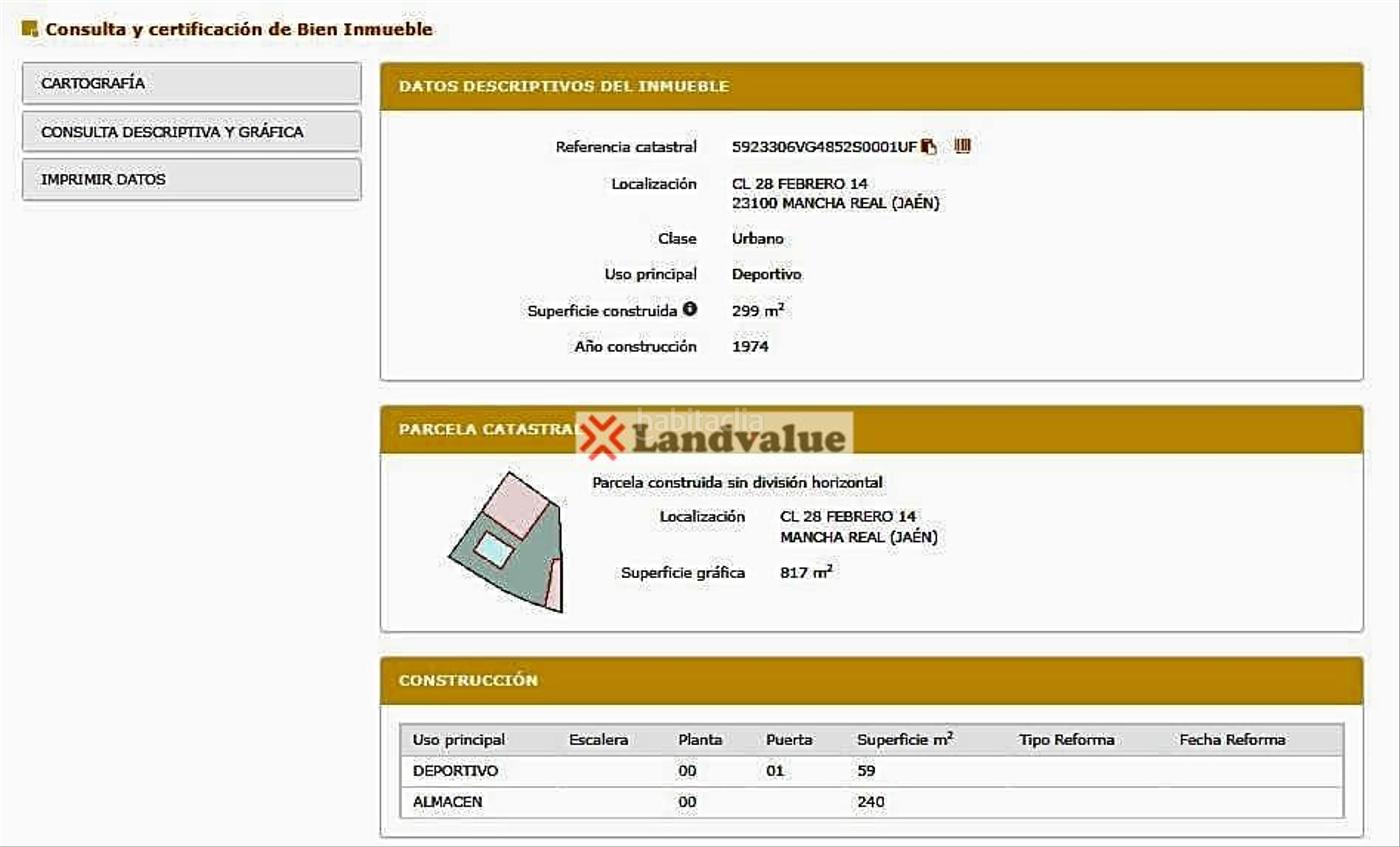Click the Superficie m² column header

pos(904,740)
